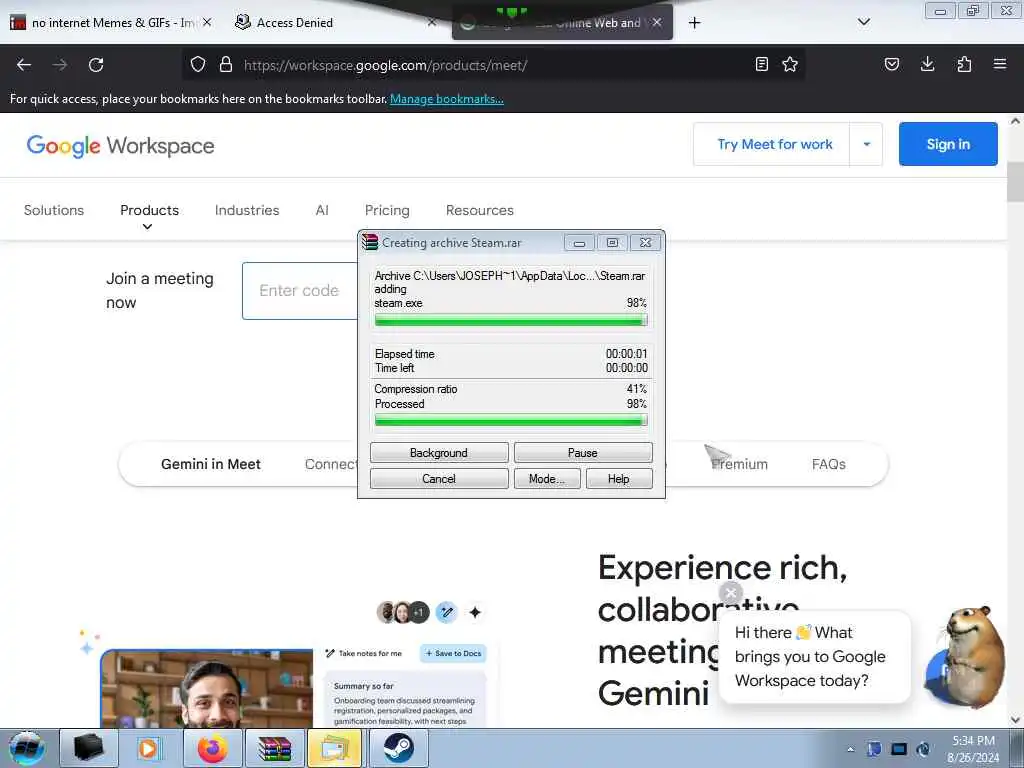Image resolution: width=1024 pixels, height=768 pixels.
Task: Click the '+ Save to Docs' chip
Action: pos(454,653)
